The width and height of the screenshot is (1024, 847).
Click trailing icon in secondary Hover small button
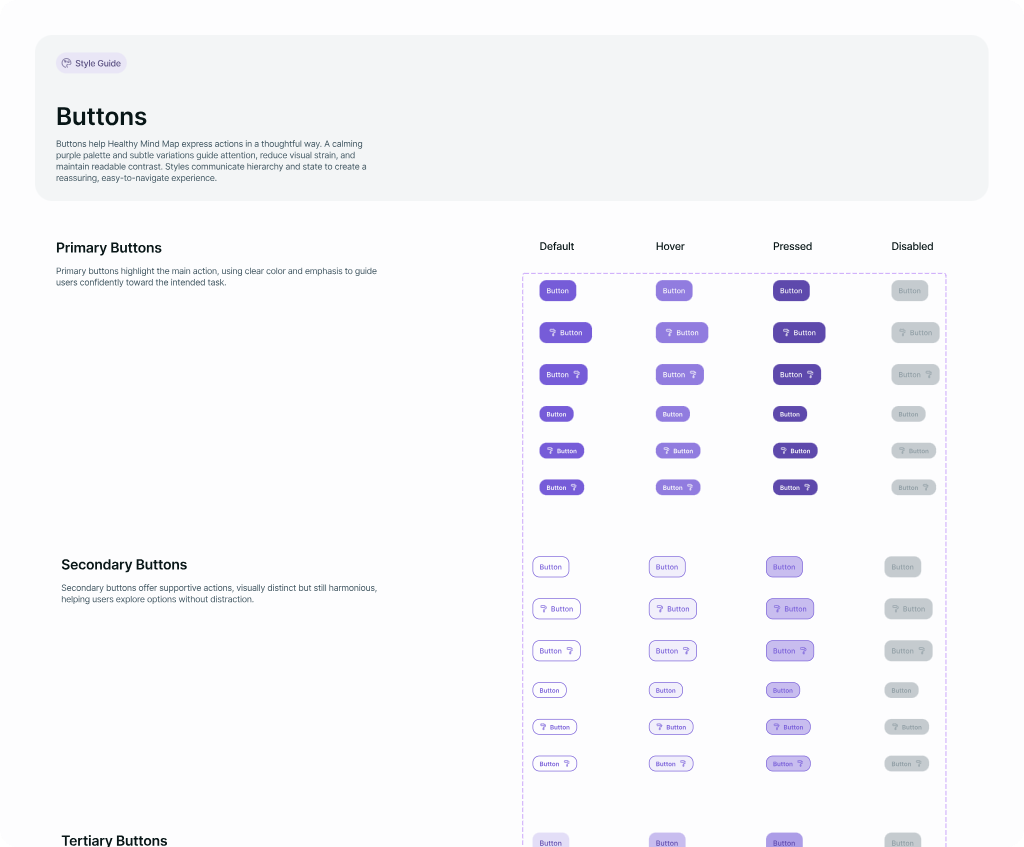[x=683, y=763]
